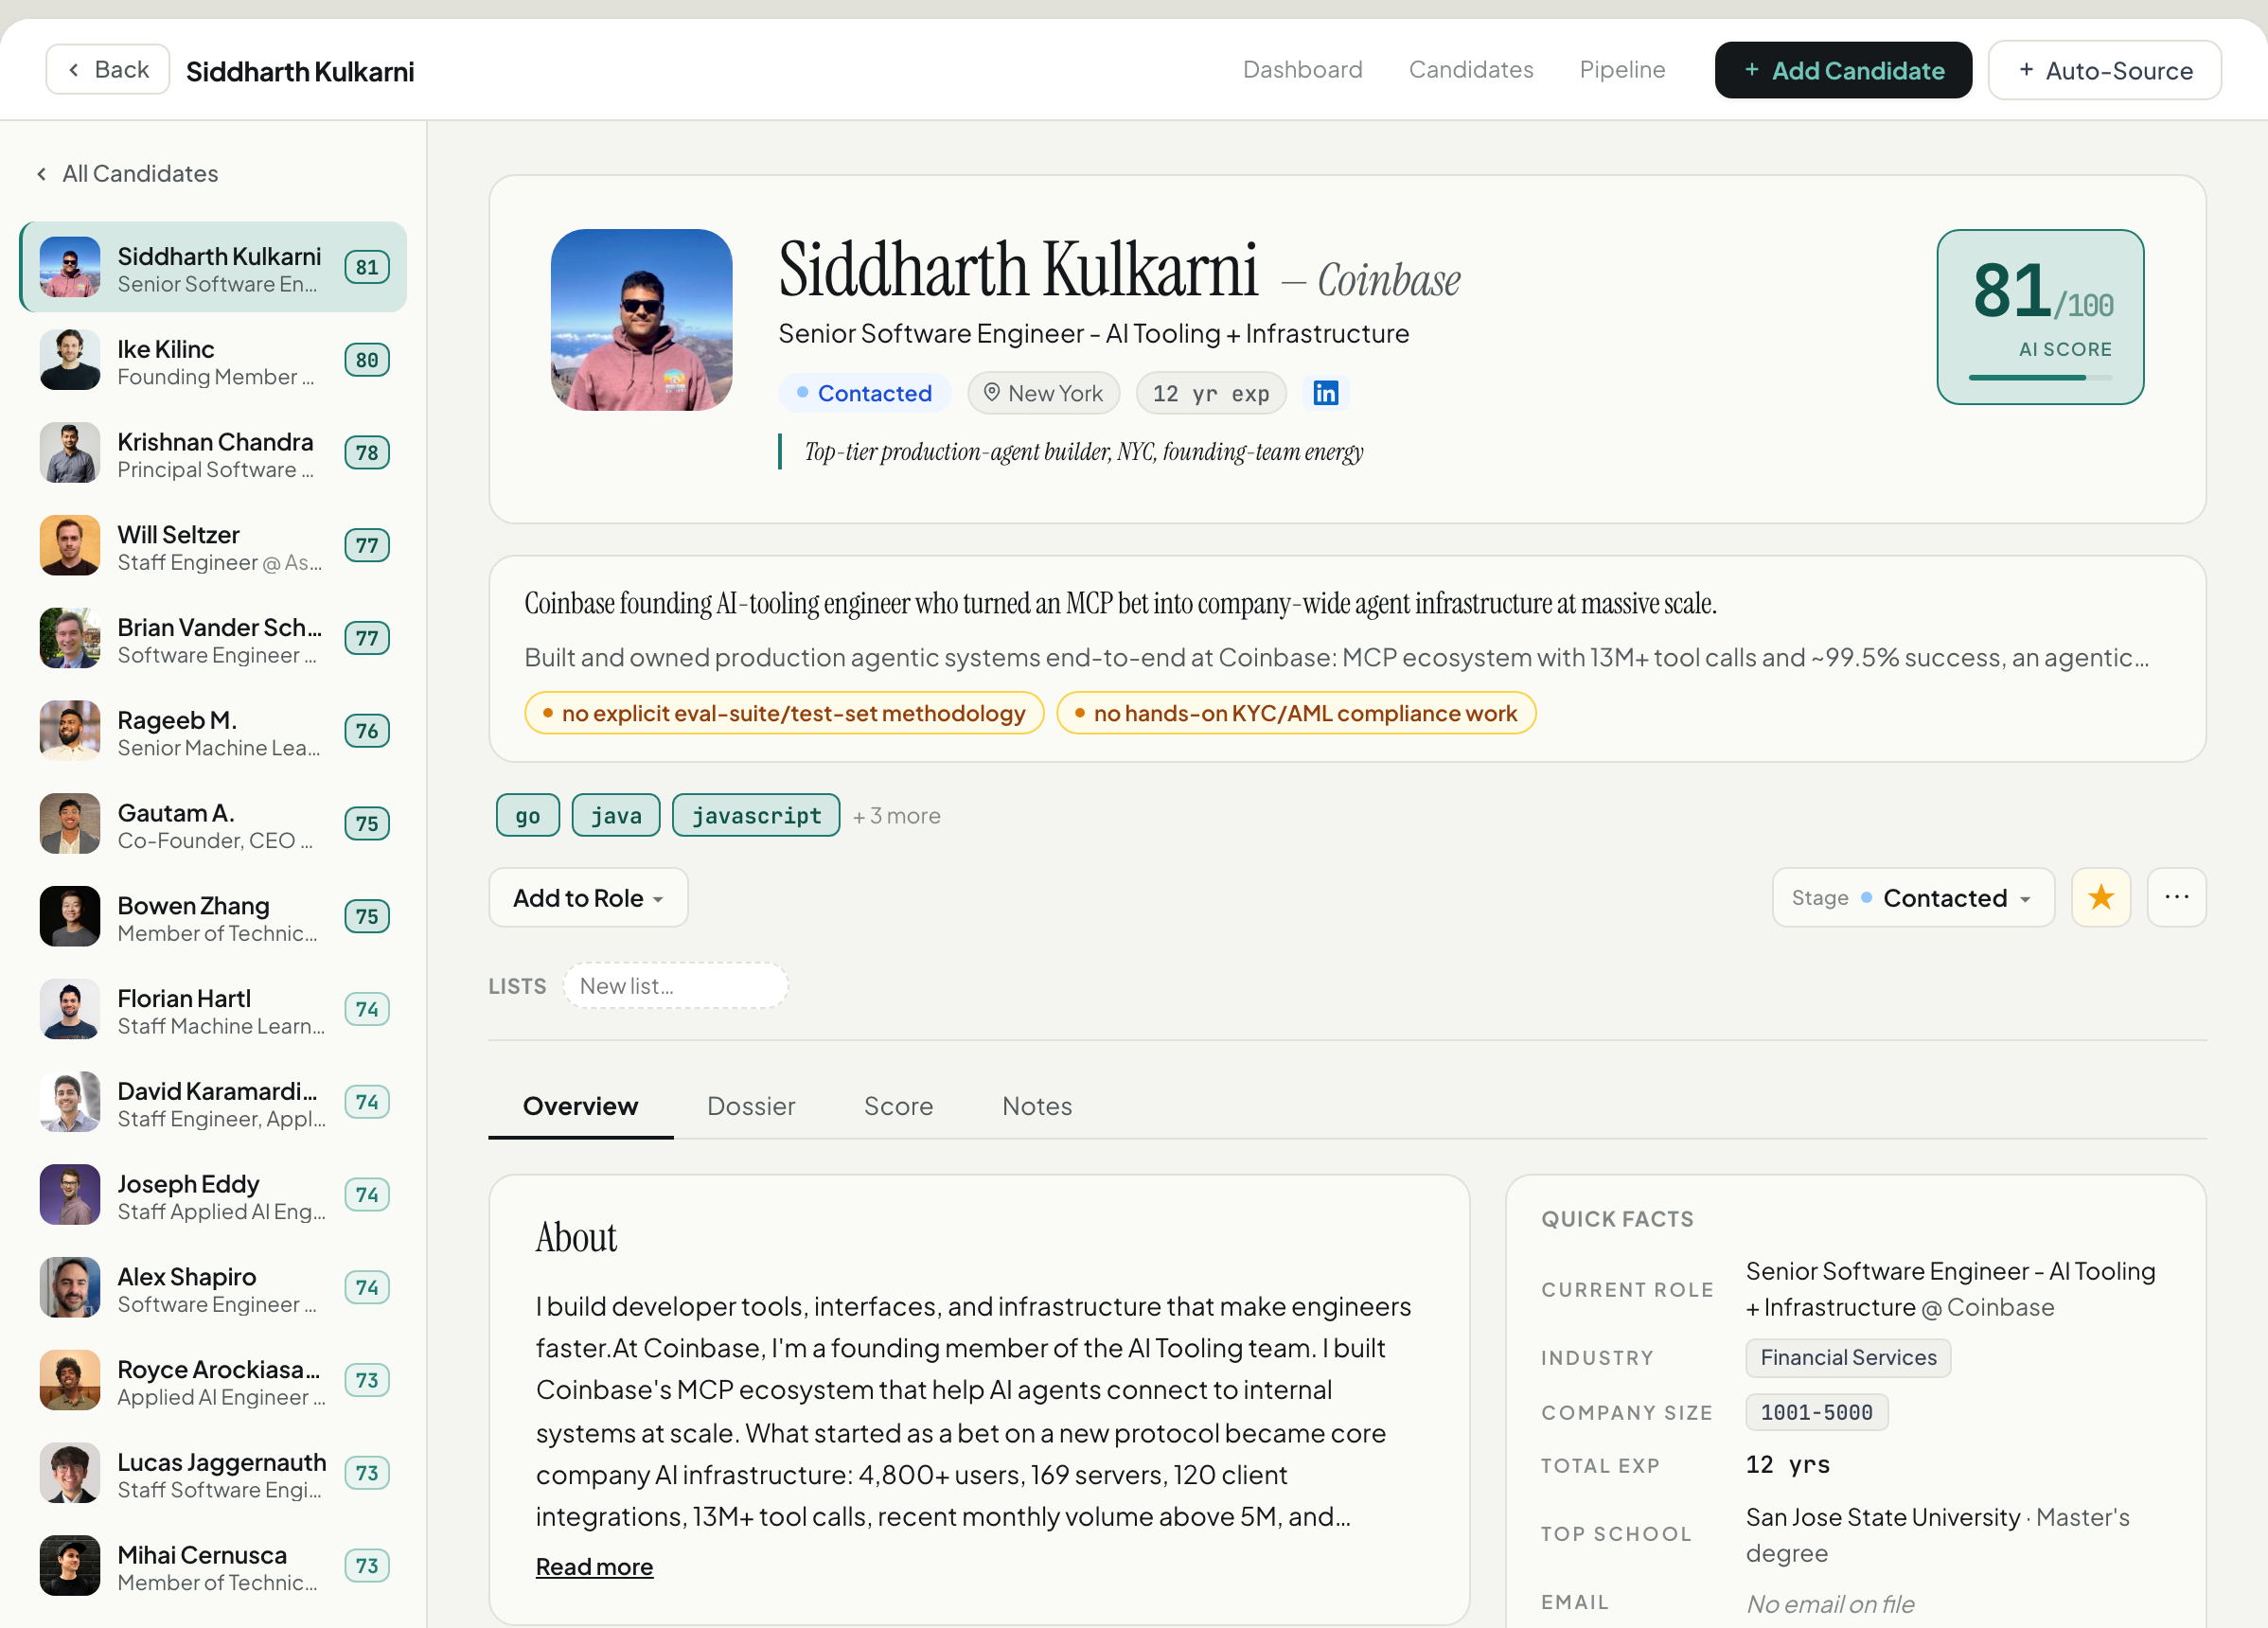Click the java skill tag

tap(616, 816)
